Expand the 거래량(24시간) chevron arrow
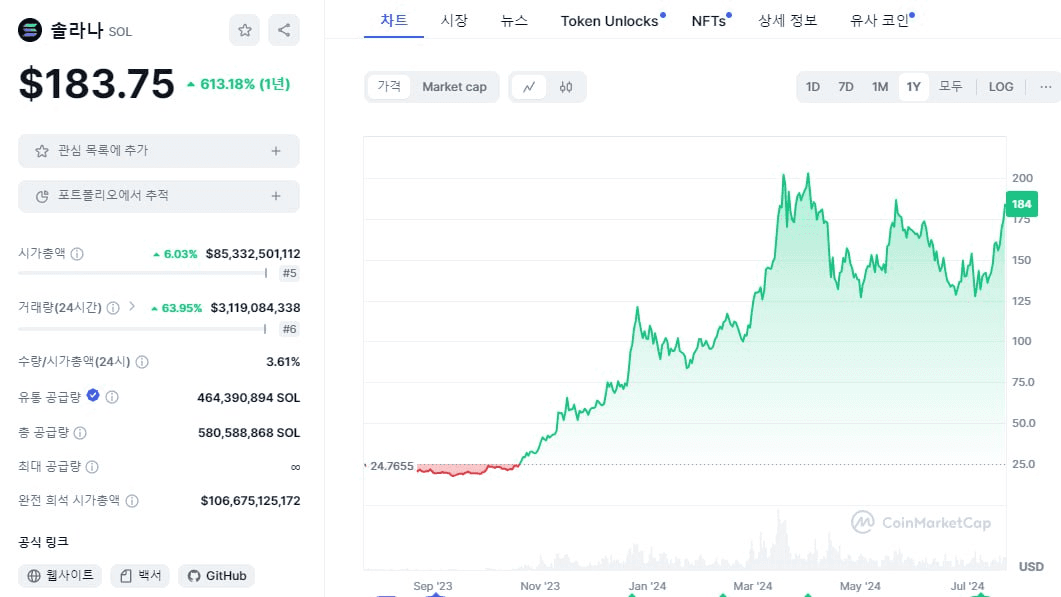1061x597 pixels. [x=132, y=307]
